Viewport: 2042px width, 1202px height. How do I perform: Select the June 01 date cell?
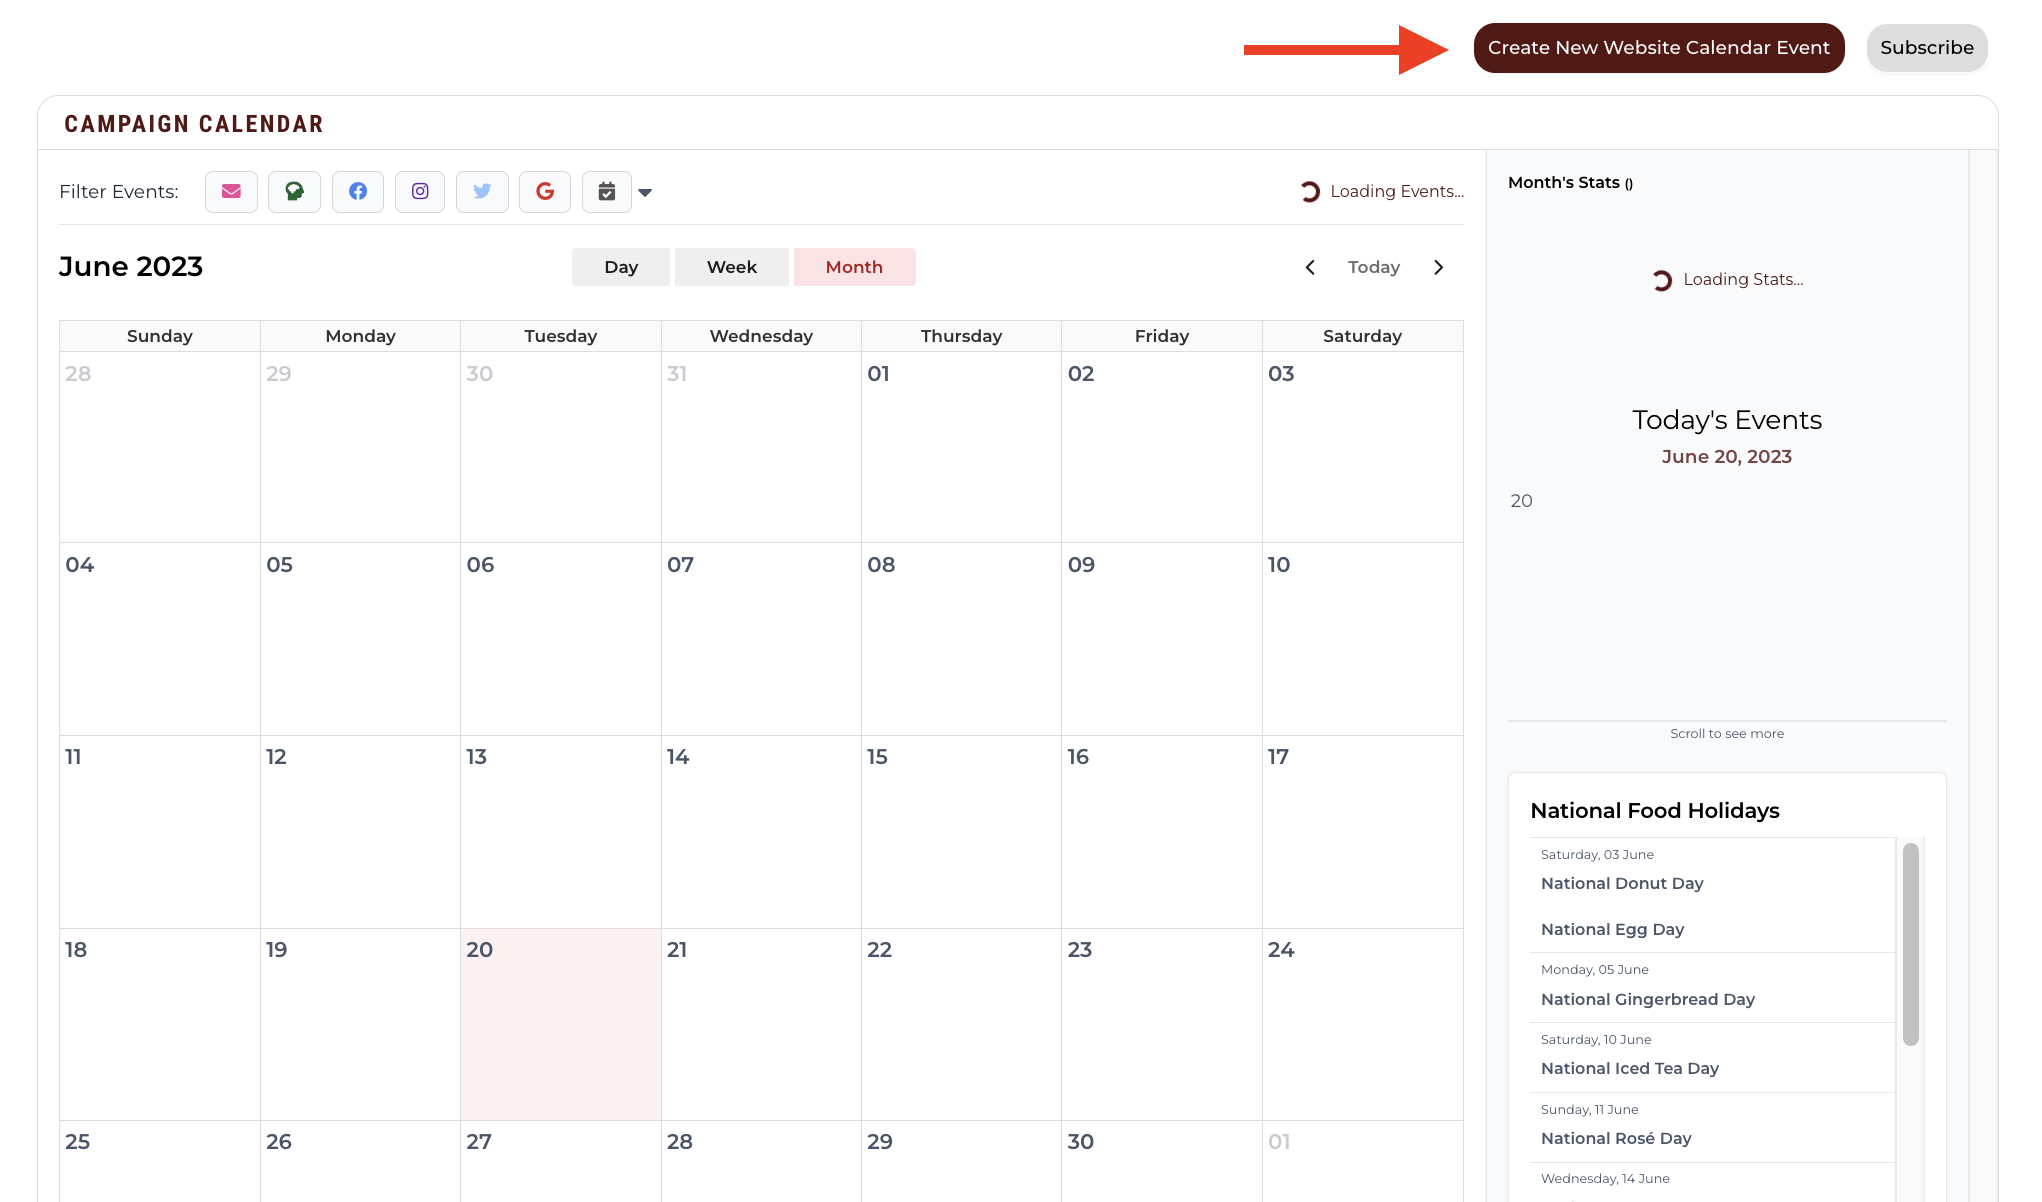pyautogui.click(x=961, y=447)
